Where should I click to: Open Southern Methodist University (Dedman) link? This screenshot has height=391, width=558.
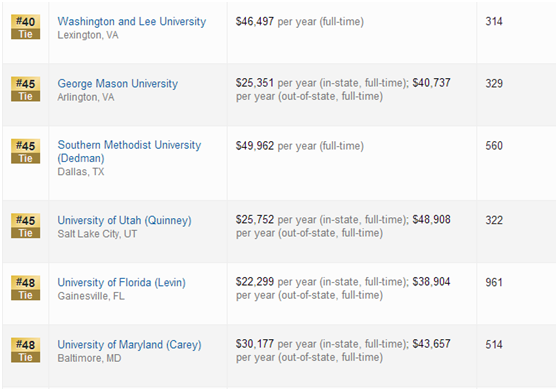pos(129,152)
